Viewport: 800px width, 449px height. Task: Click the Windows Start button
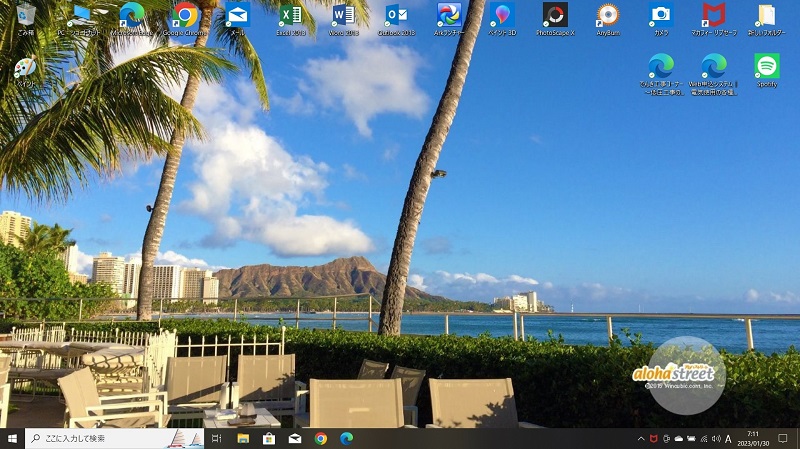(12, 438)
